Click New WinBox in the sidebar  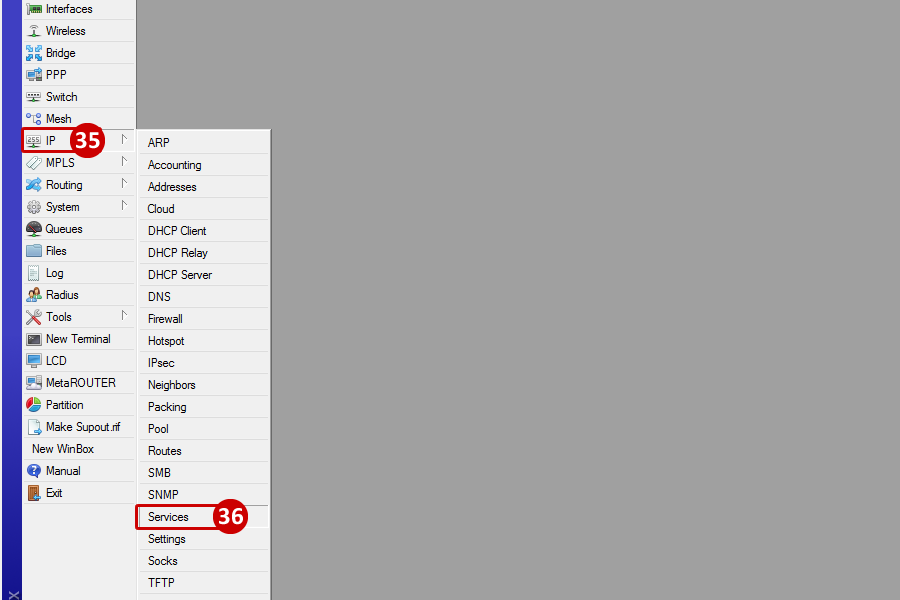pyautogui.click(x=63, y=449)
